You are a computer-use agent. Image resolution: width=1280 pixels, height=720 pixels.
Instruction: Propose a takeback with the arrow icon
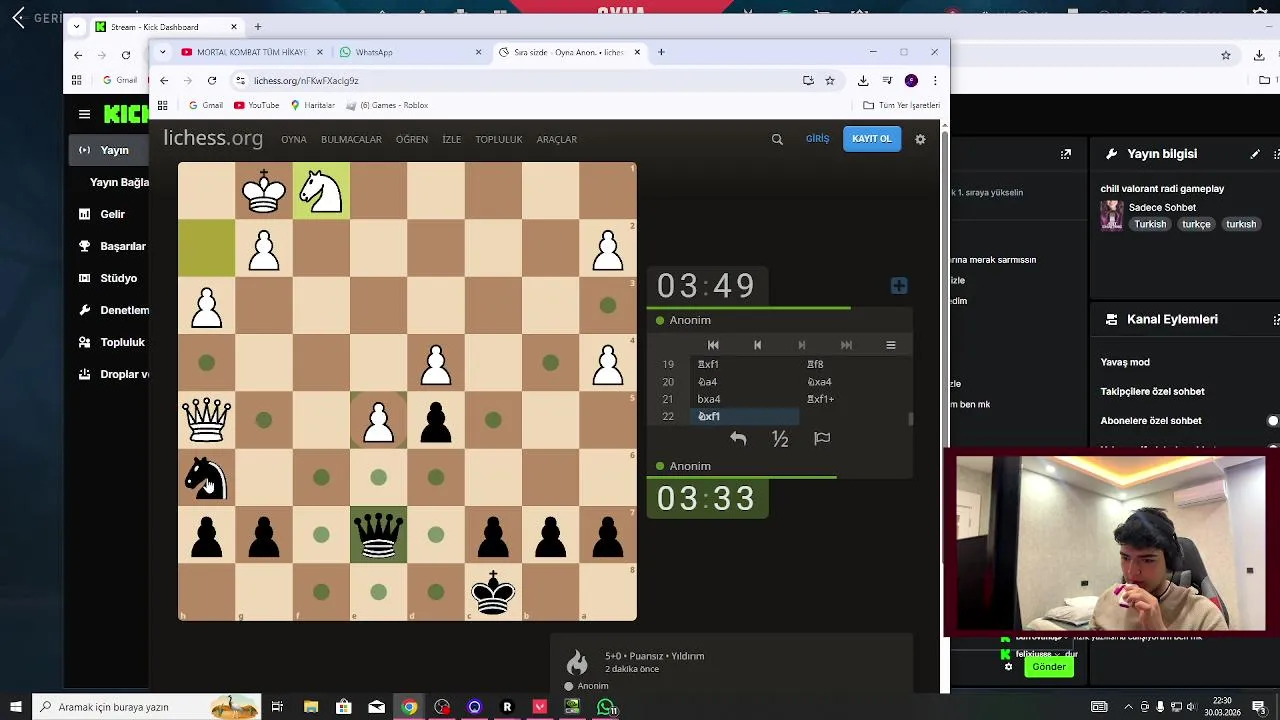[x=738, y=438]
